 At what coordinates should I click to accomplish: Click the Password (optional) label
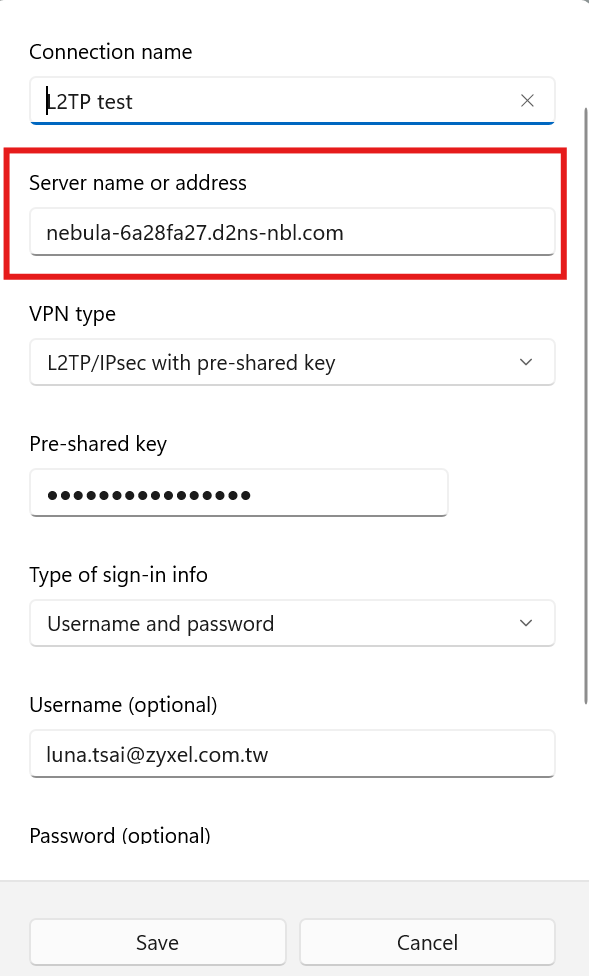(120, 835)
